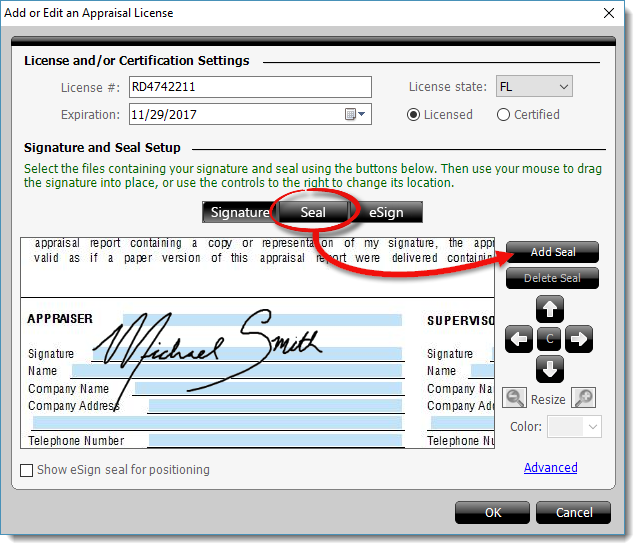Screen dimensions: 640x550
Task: Open the Advanced link
Action: coord(551,468)
